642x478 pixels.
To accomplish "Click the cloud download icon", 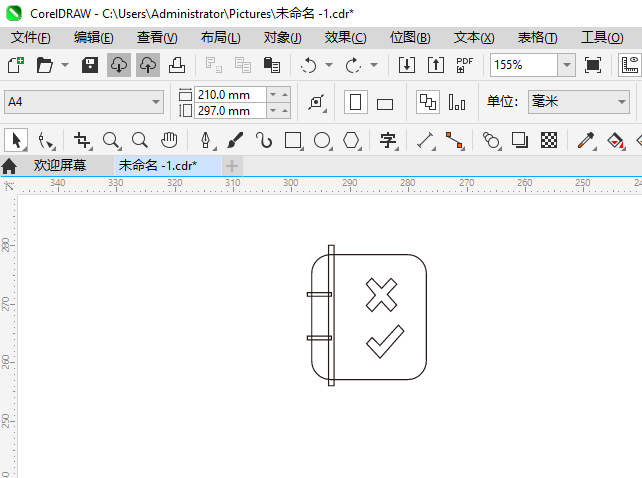I will coord(119,65).
